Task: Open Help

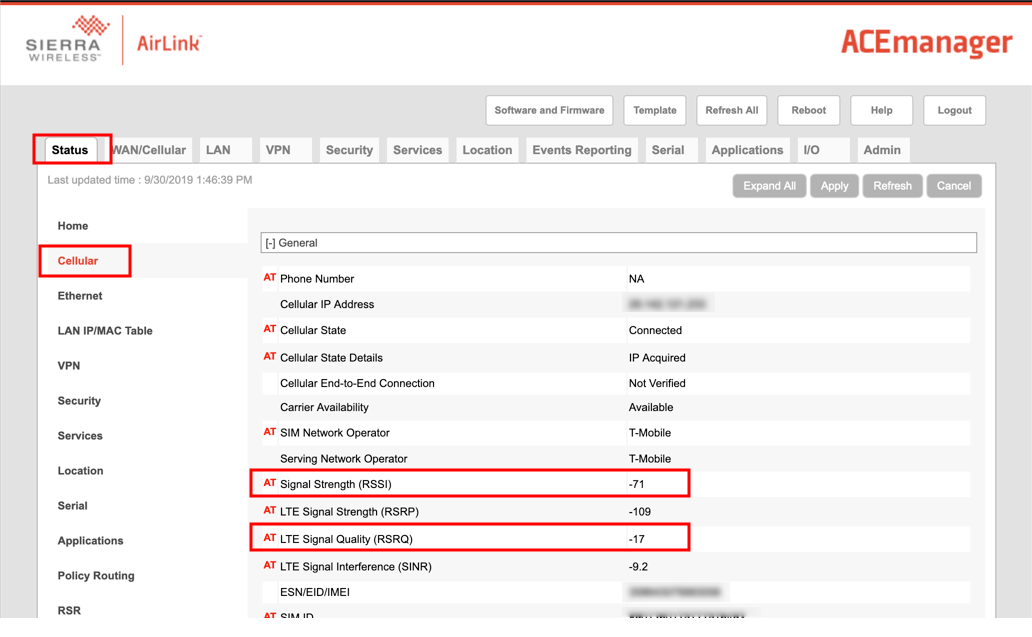Action: click(x=882, y=111)
